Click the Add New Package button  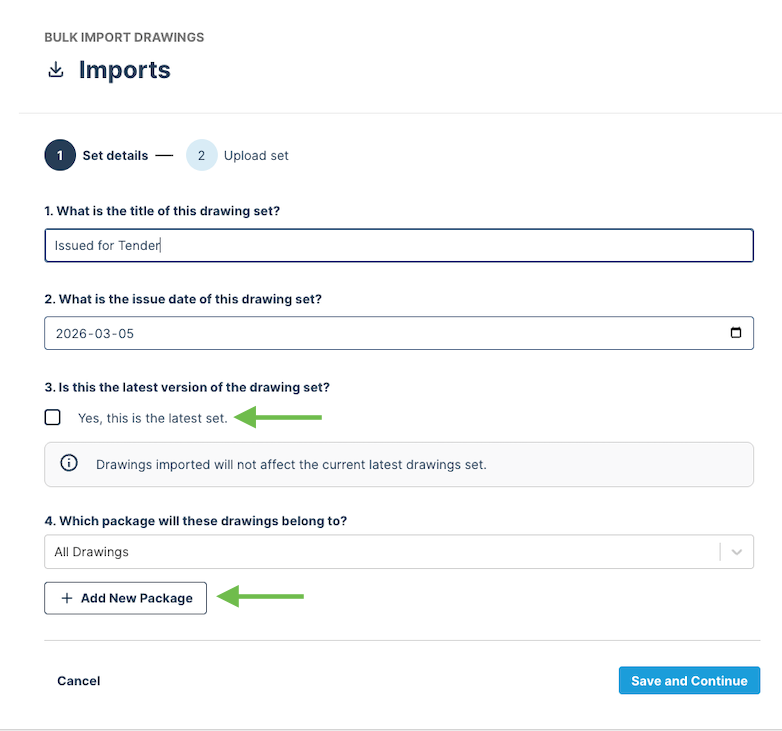pos(125,598)
